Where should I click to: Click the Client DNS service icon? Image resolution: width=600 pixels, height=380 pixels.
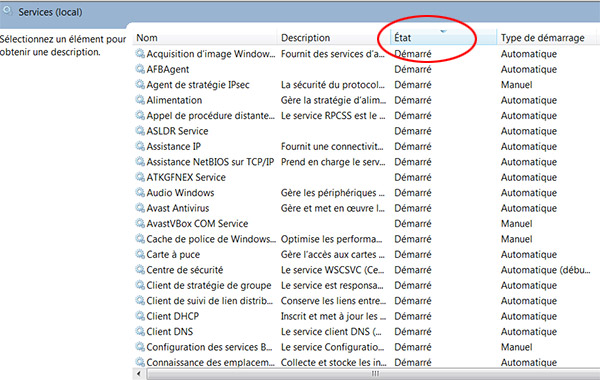point(140,331)
